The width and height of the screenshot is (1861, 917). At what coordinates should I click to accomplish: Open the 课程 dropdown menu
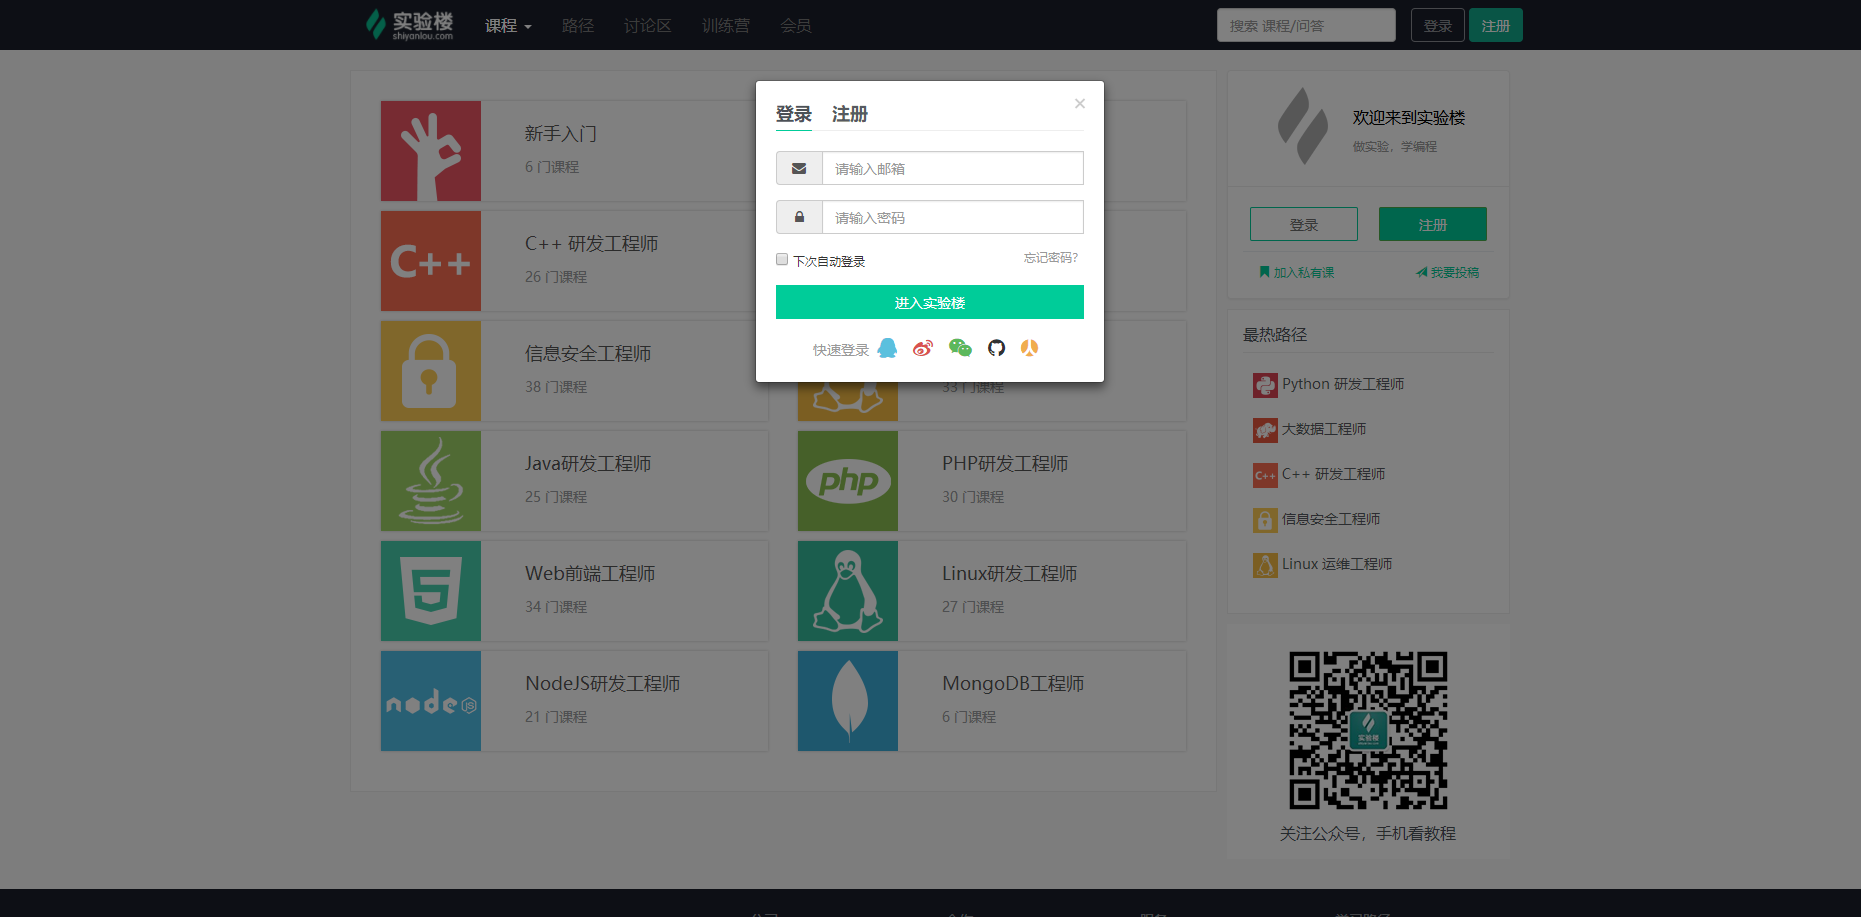click(x=507, y=25)
